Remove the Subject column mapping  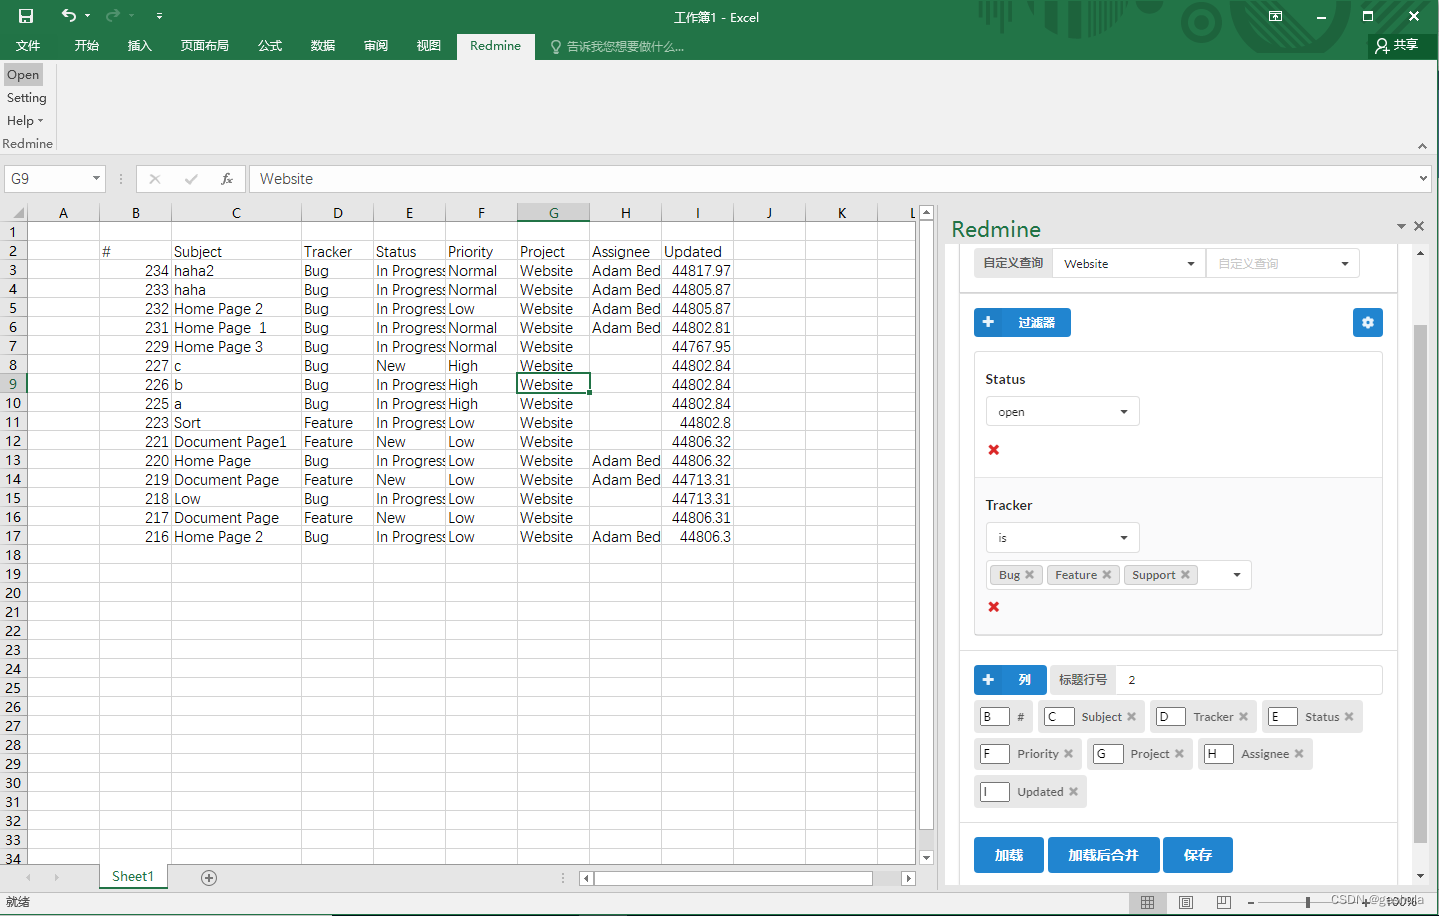click(1131, 717)
